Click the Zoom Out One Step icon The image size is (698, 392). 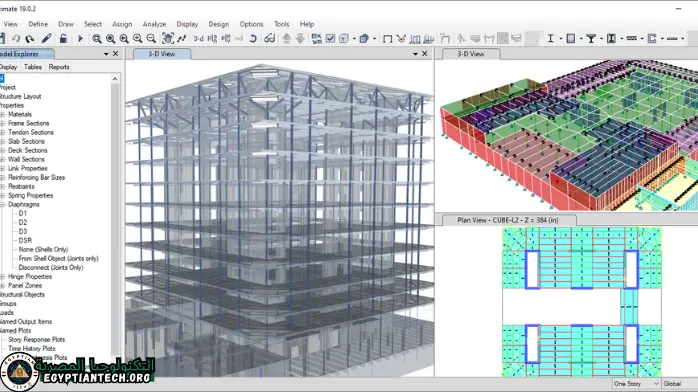click(x=151, y=39)
